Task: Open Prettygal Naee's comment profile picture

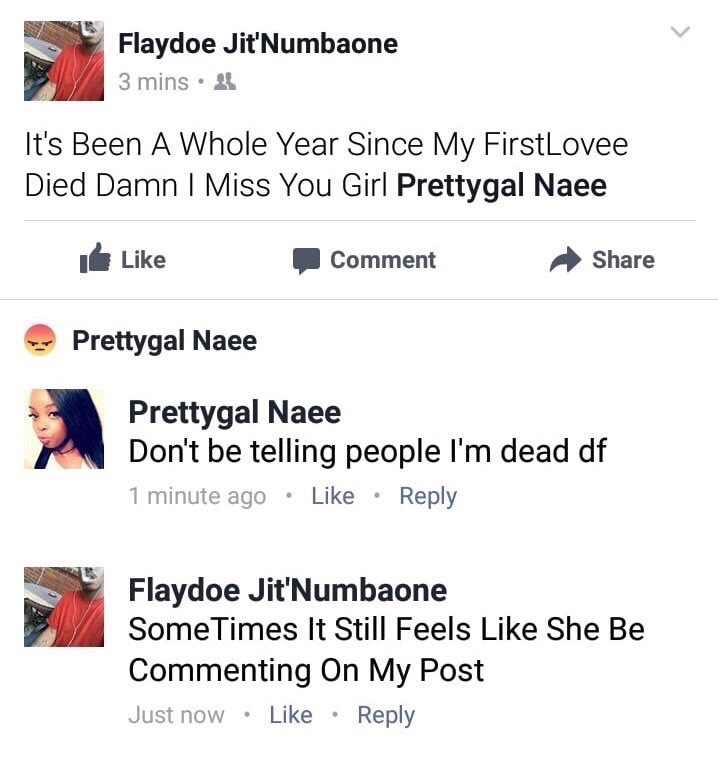Action: [x=64, y=429]
